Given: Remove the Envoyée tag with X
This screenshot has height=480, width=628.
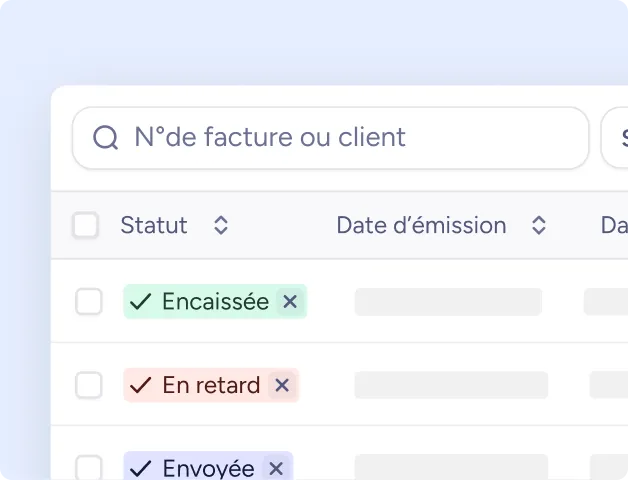Looking at the screenshot, I should point(276,467).
